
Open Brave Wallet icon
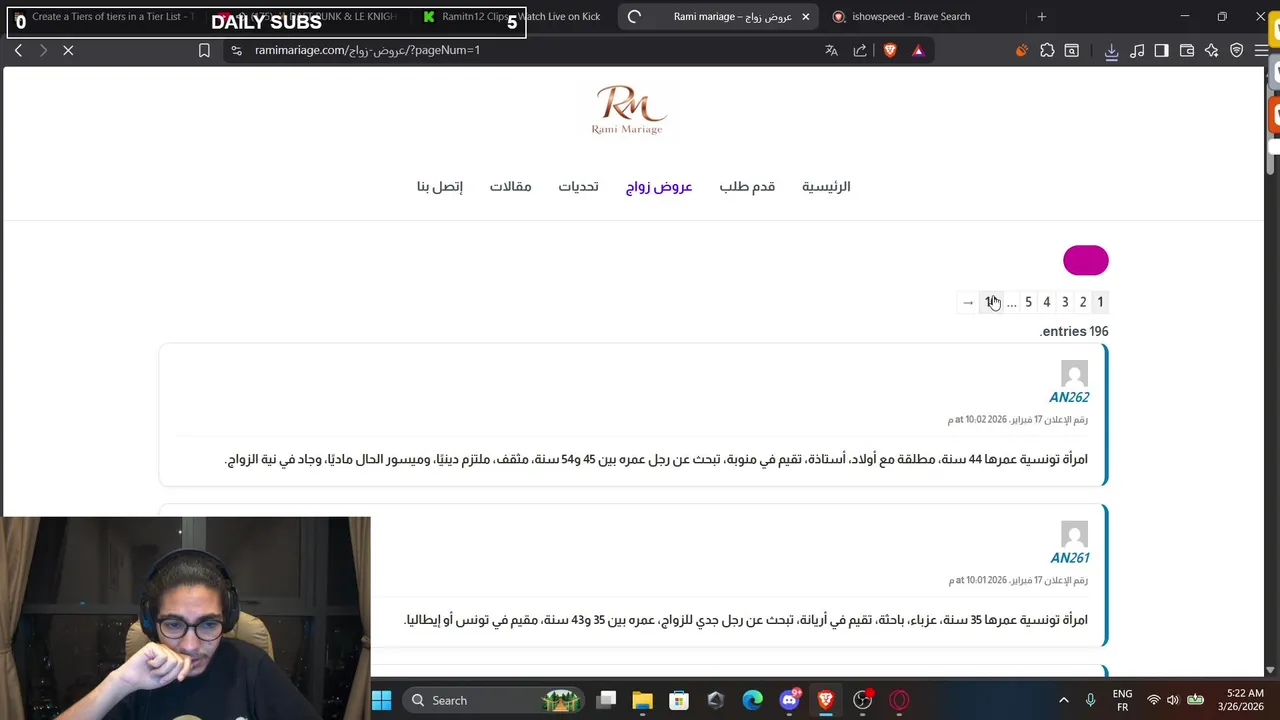pyautogui.click(x=1187, y=50)
